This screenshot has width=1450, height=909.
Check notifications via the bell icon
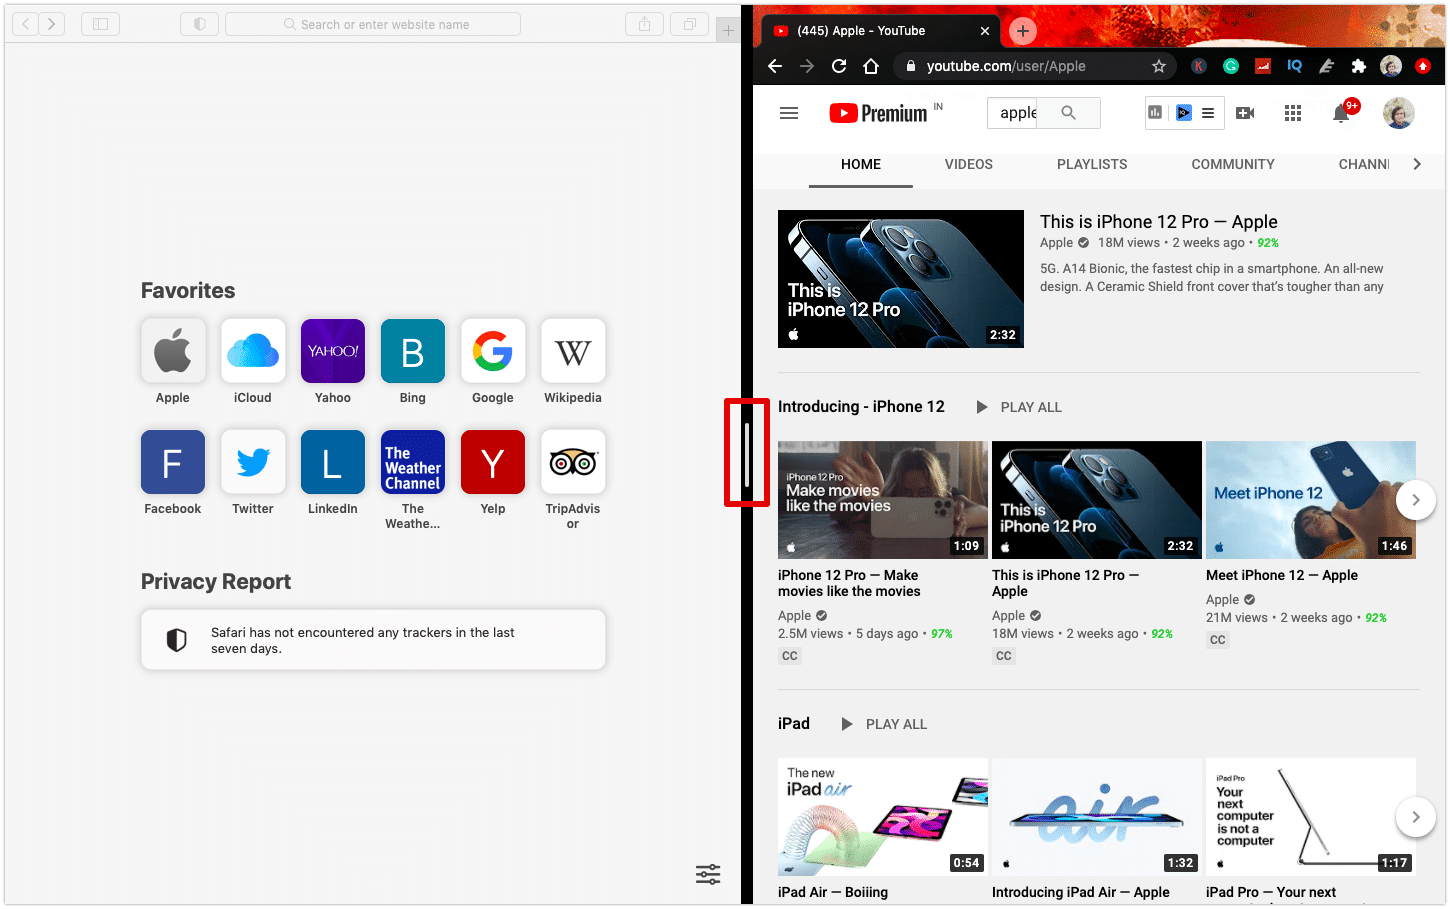tap(1341, 113)
